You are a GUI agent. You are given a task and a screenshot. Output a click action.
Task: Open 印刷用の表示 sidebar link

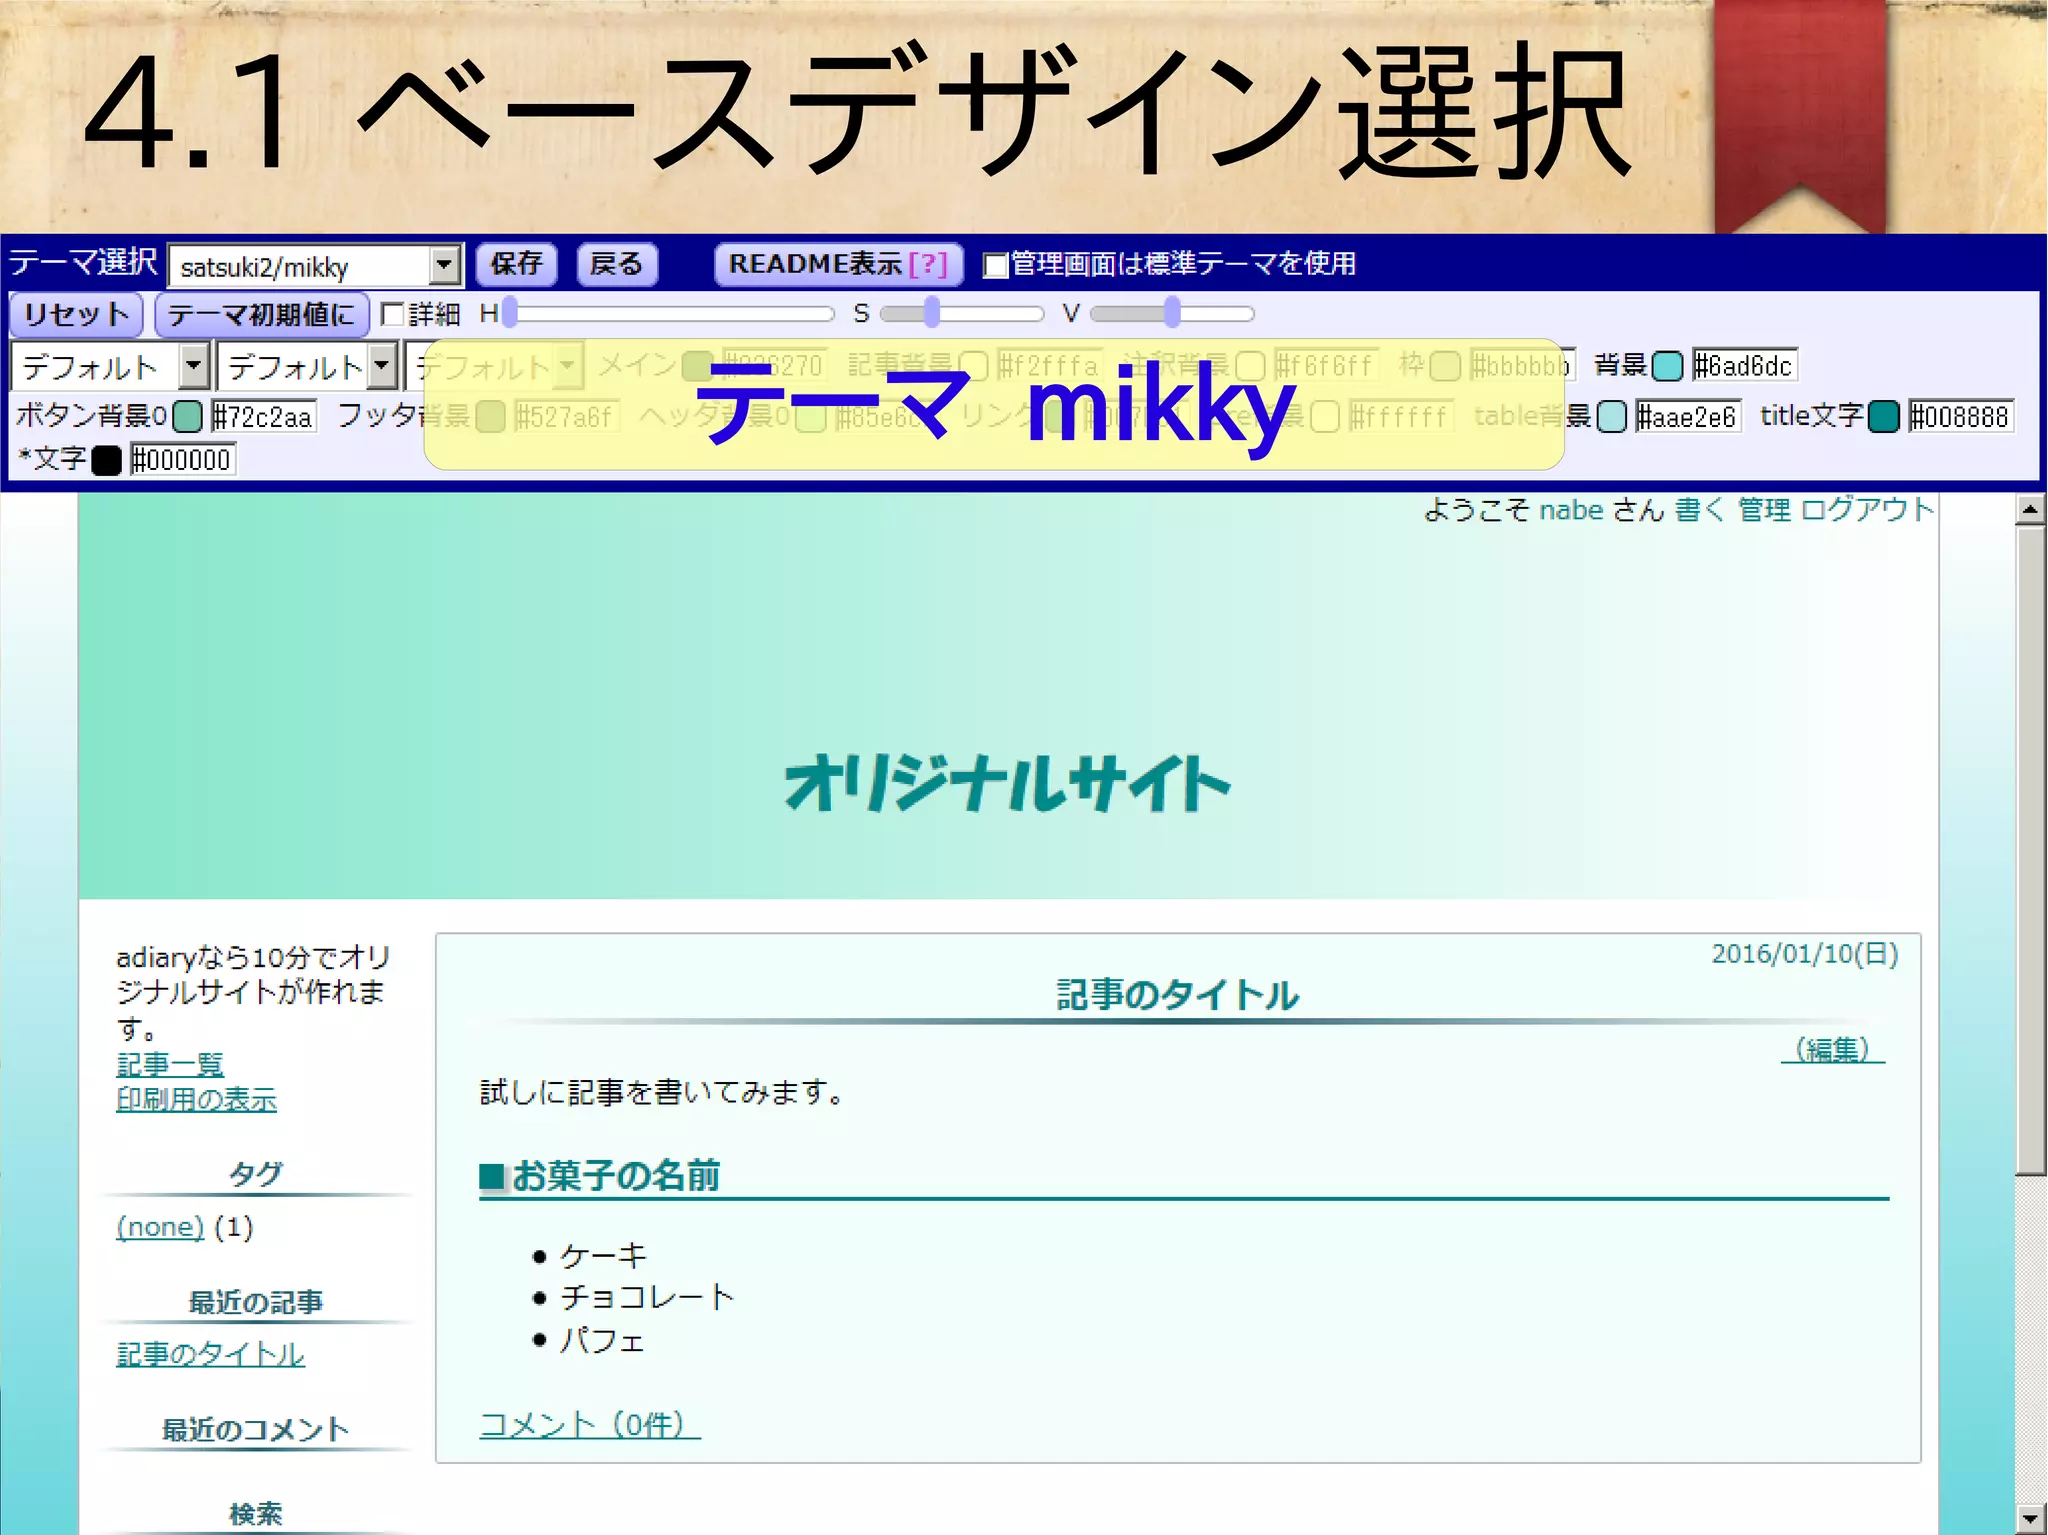196,1100
